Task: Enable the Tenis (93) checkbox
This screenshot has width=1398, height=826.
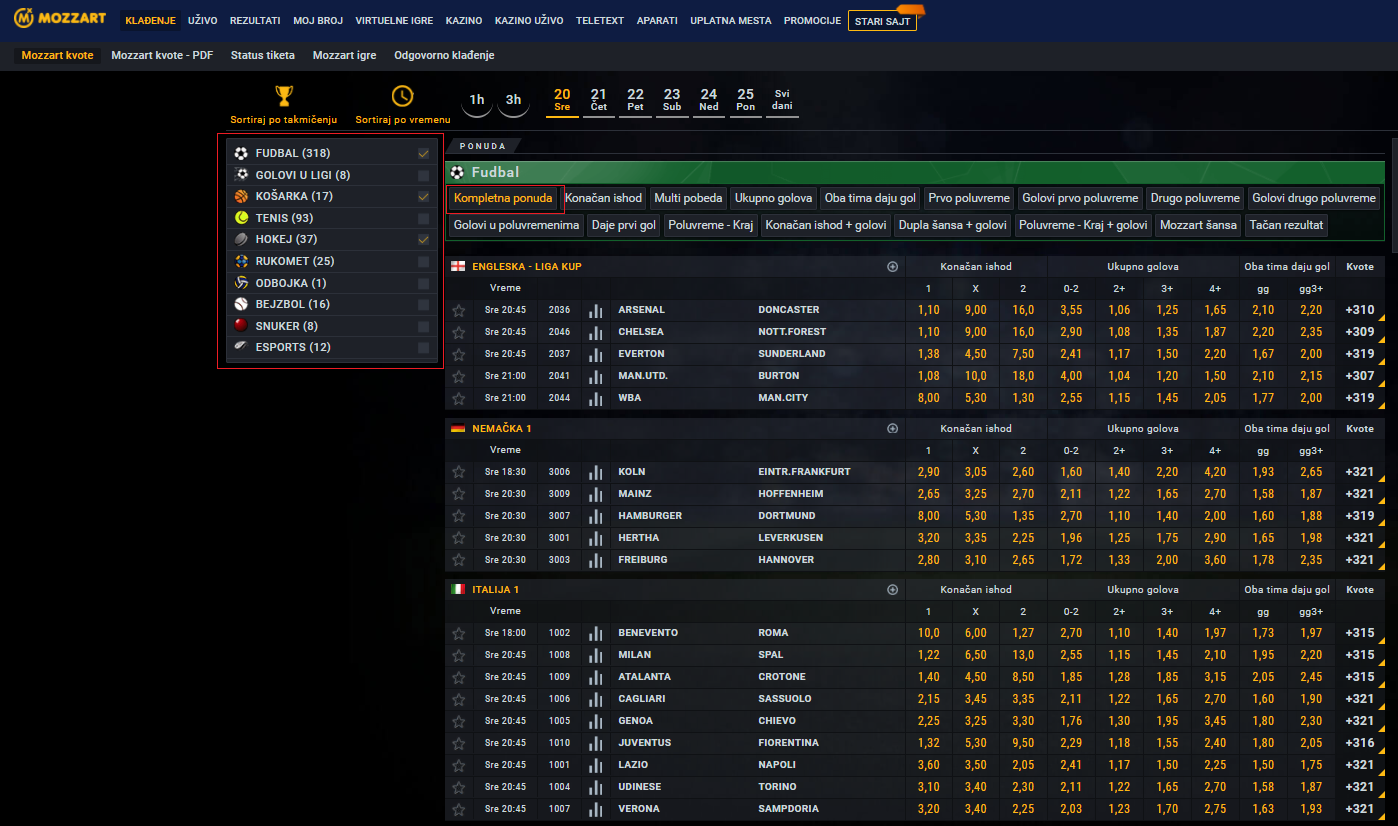Action: click(424, 218)
